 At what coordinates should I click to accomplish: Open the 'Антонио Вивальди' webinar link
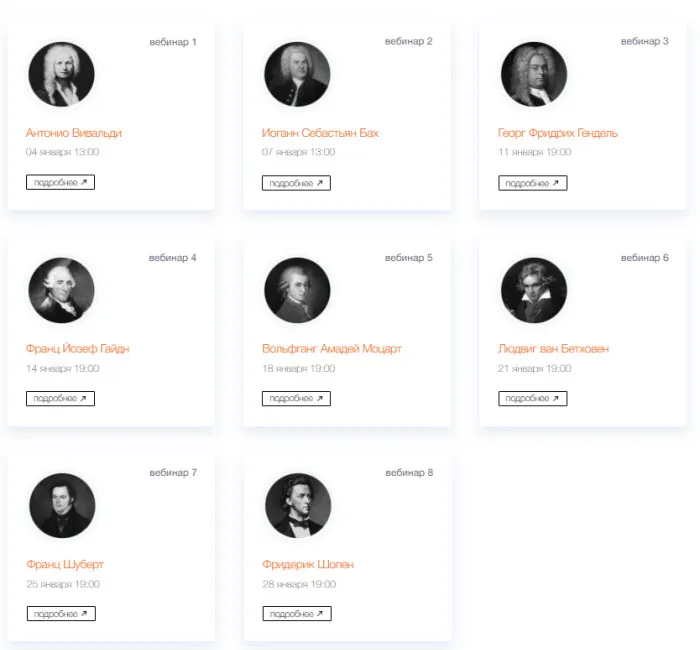pyautogui.click(x=74, y=133)
